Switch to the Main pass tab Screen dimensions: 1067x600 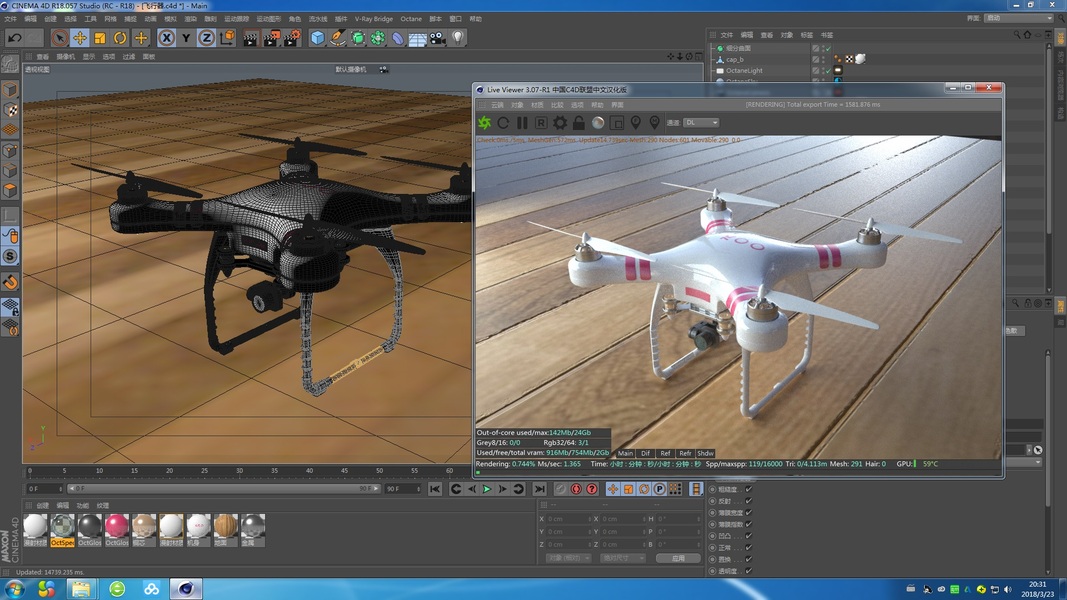[625, 453]
